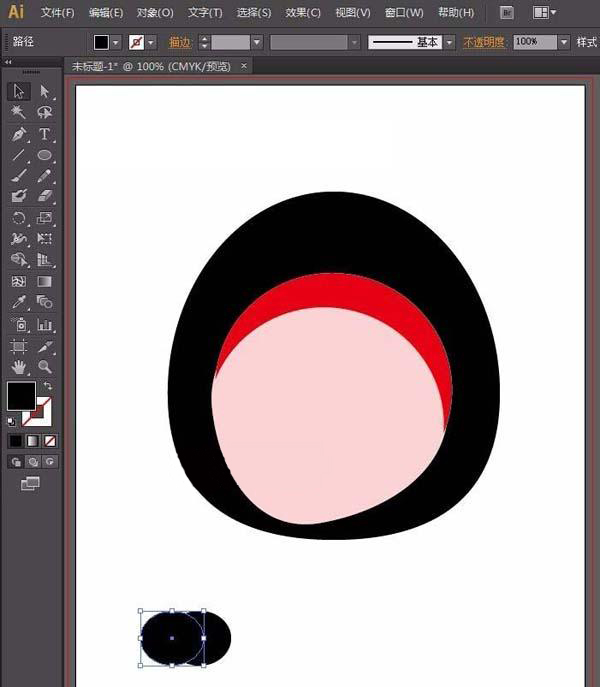Choose the Ellipse tool
This screenshot has height=687, width=600.
point(45,155)
